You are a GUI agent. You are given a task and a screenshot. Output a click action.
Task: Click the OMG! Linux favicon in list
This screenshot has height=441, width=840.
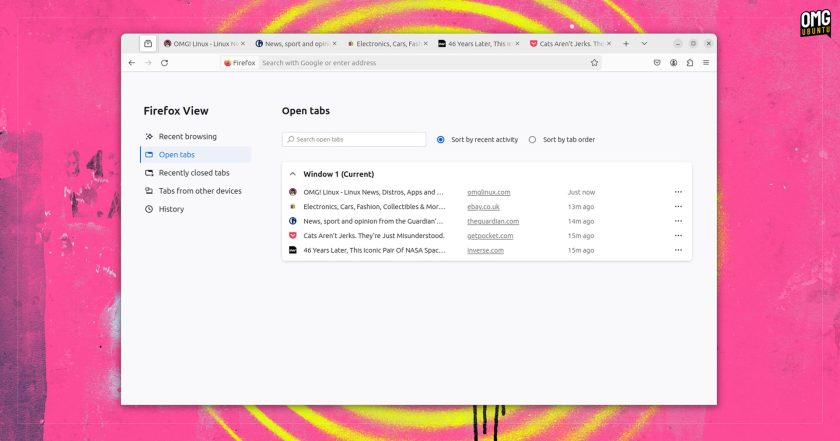pos(292,192)
